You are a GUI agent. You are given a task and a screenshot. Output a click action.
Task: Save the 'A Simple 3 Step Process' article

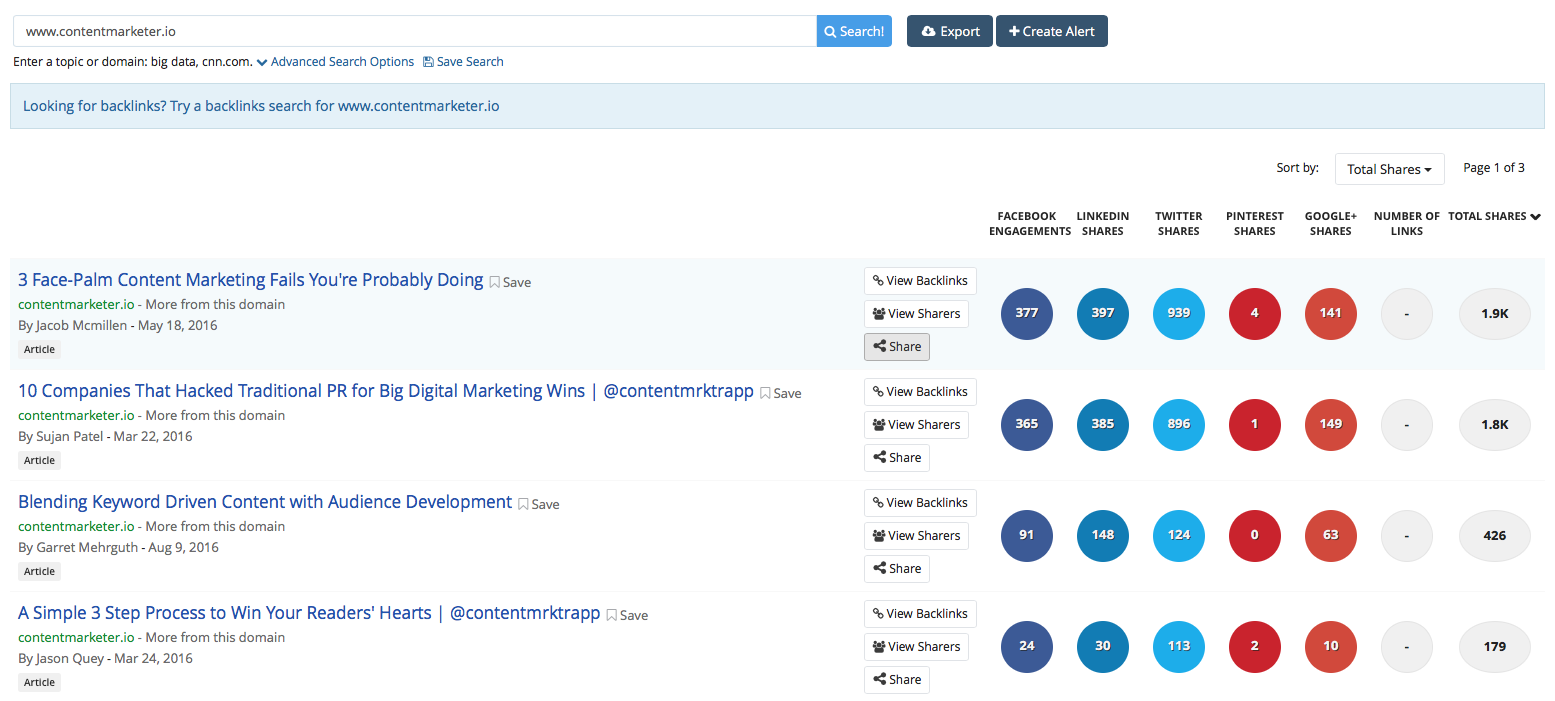[628, 615]
